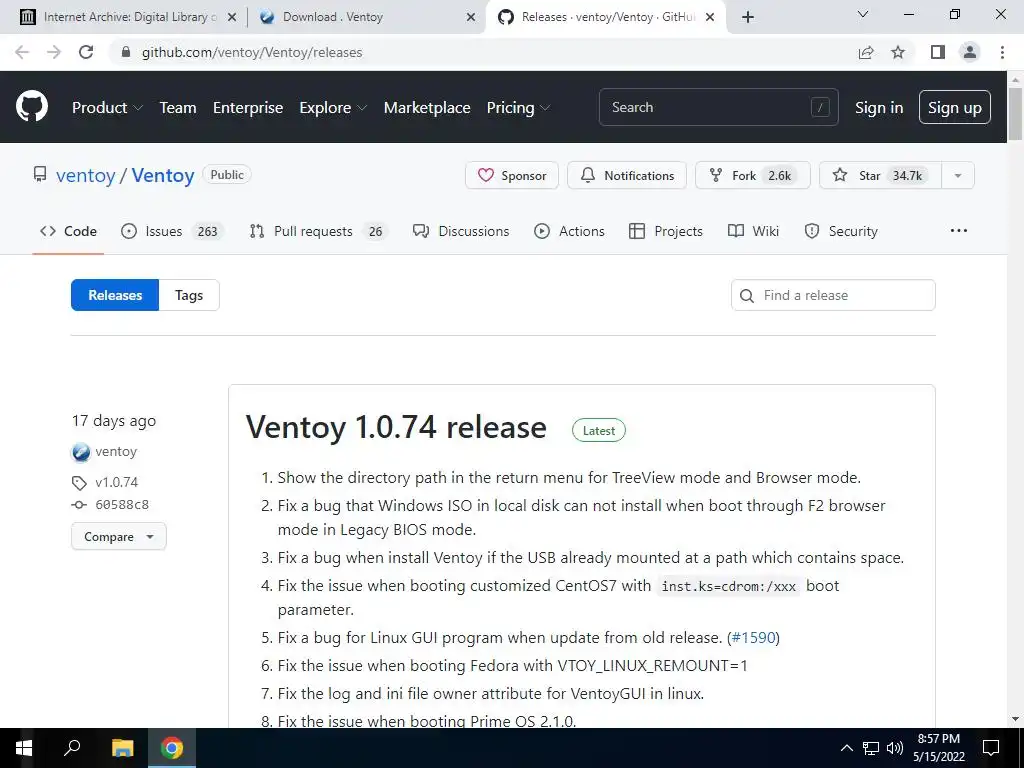This screenshot has width=1024, height=768.
Task: Open the Projects tab
Action: [665, 231]
